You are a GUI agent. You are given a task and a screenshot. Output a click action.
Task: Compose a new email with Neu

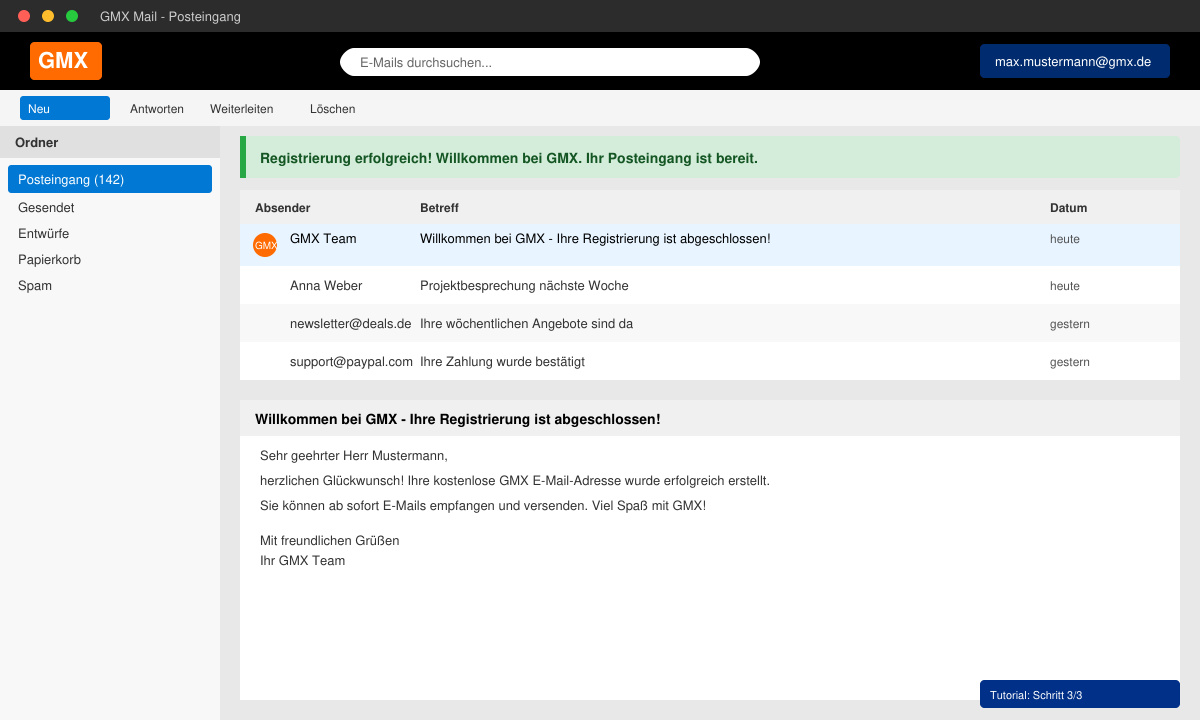click(x=65, y=108)
